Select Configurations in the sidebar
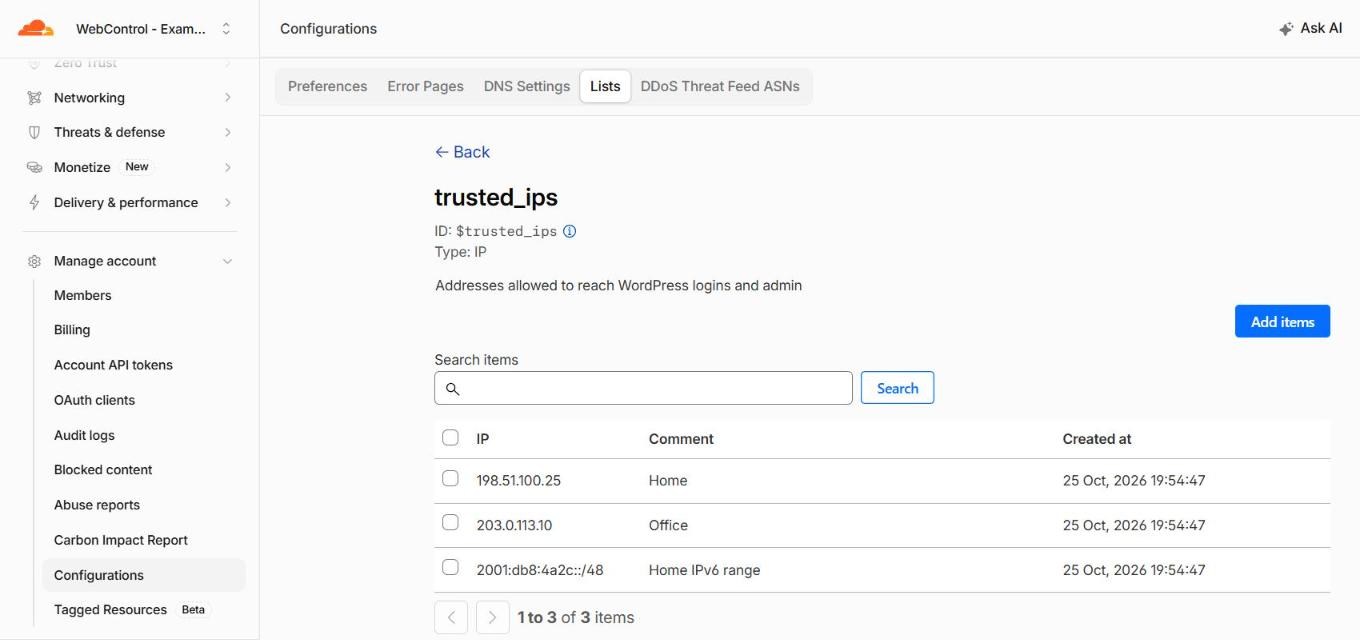The image size is (1360, 640). pyautogui.click(x=143, y=575)
